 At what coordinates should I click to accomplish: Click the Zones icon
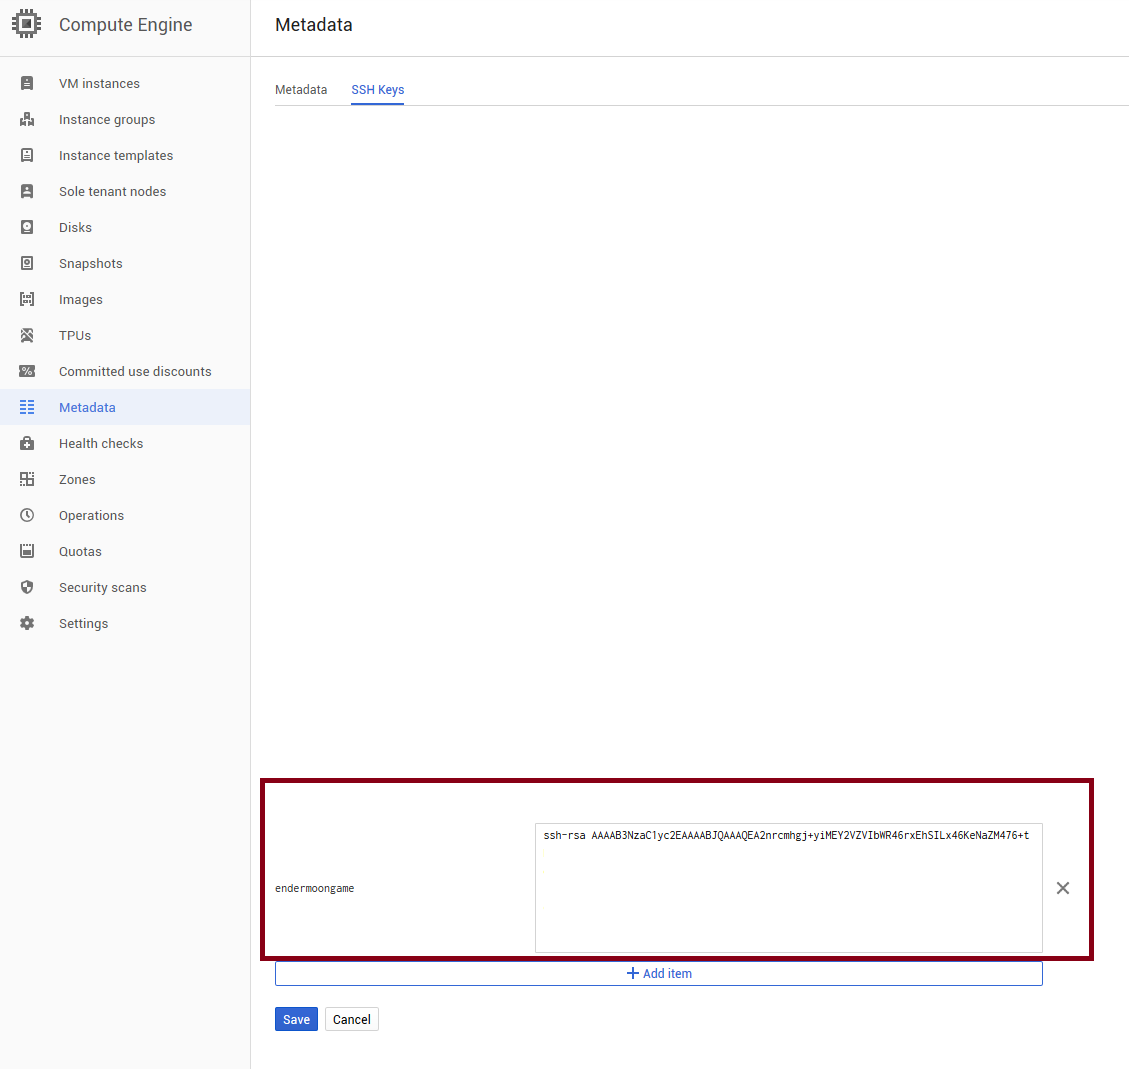click(x=27, y=479)
